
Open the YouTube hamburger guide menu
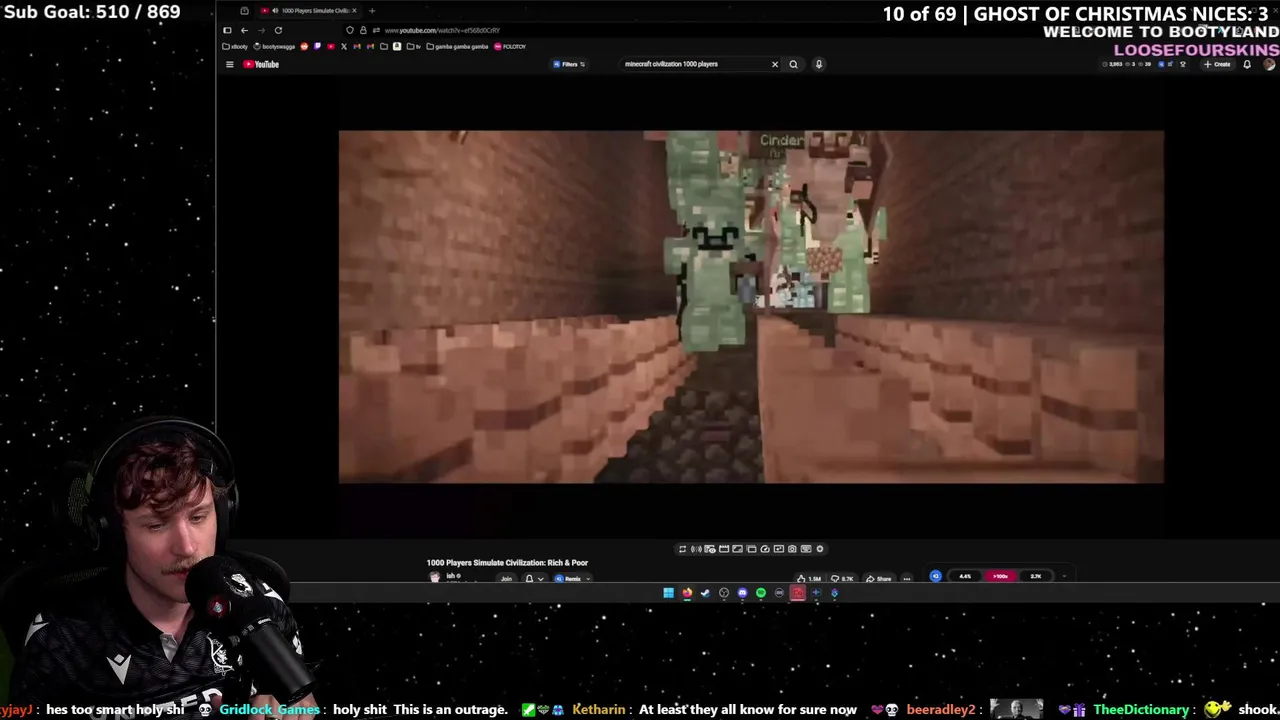point(229,64)
